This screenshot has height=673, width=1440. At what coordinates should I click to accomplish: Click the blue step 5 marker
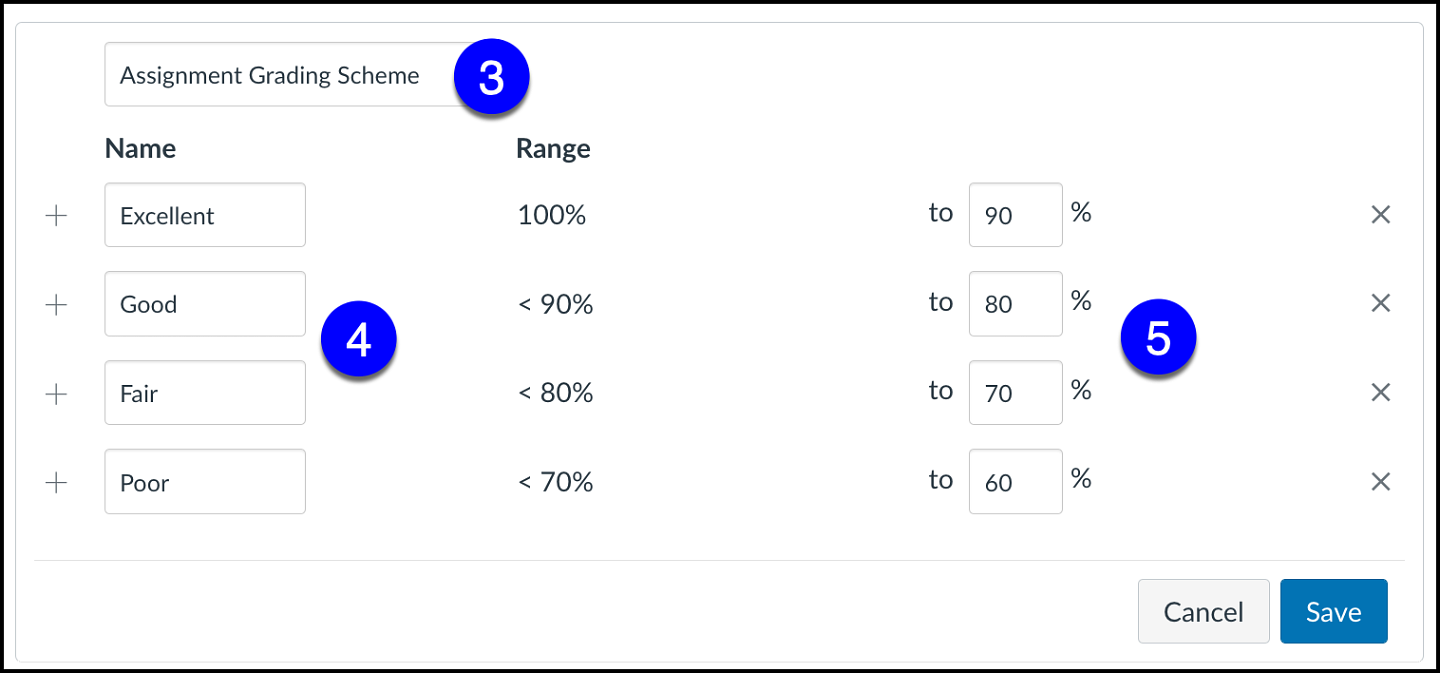[x=1158, y=340]
